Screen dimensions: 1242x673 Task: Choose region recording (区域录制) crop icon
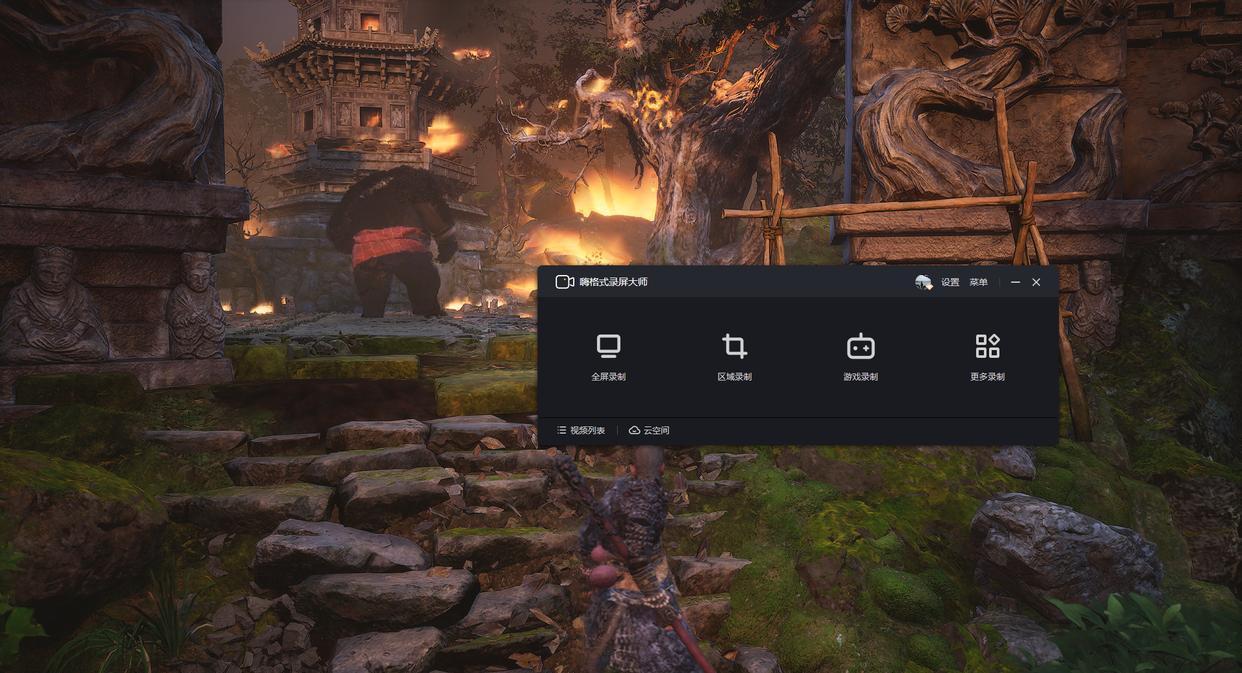tap(734, 346)
